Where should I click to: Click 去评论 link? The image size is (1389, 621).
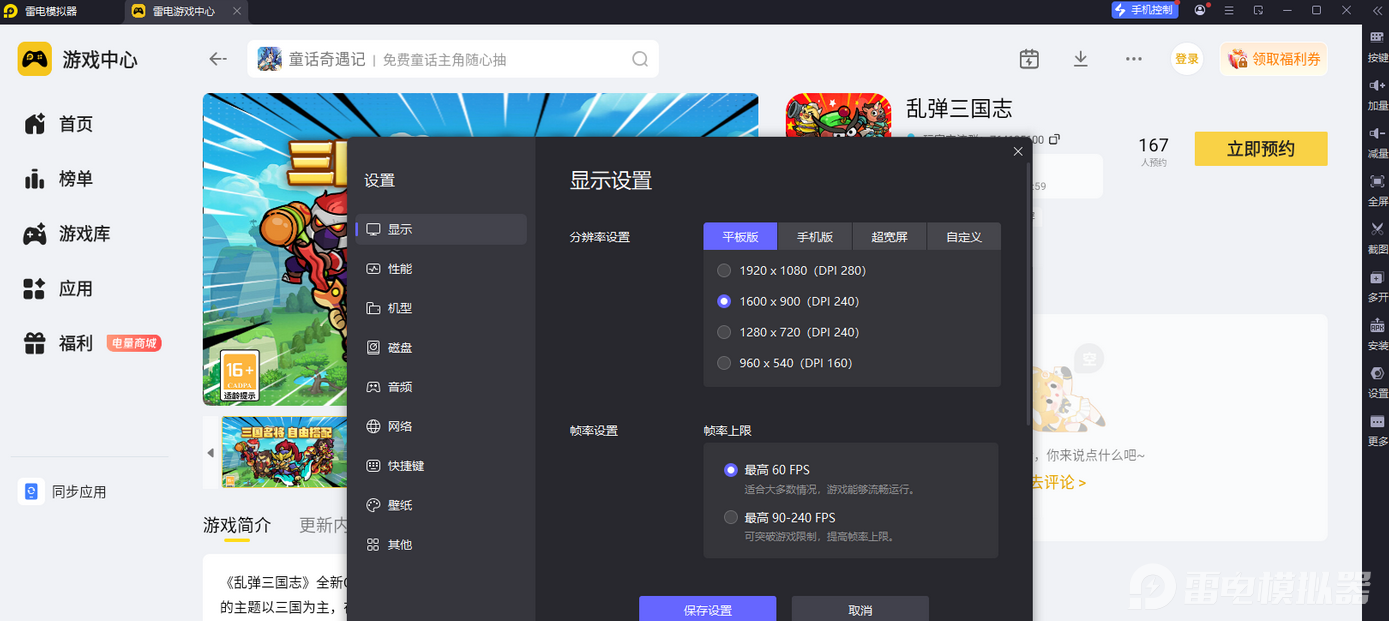coord(1059,483)
